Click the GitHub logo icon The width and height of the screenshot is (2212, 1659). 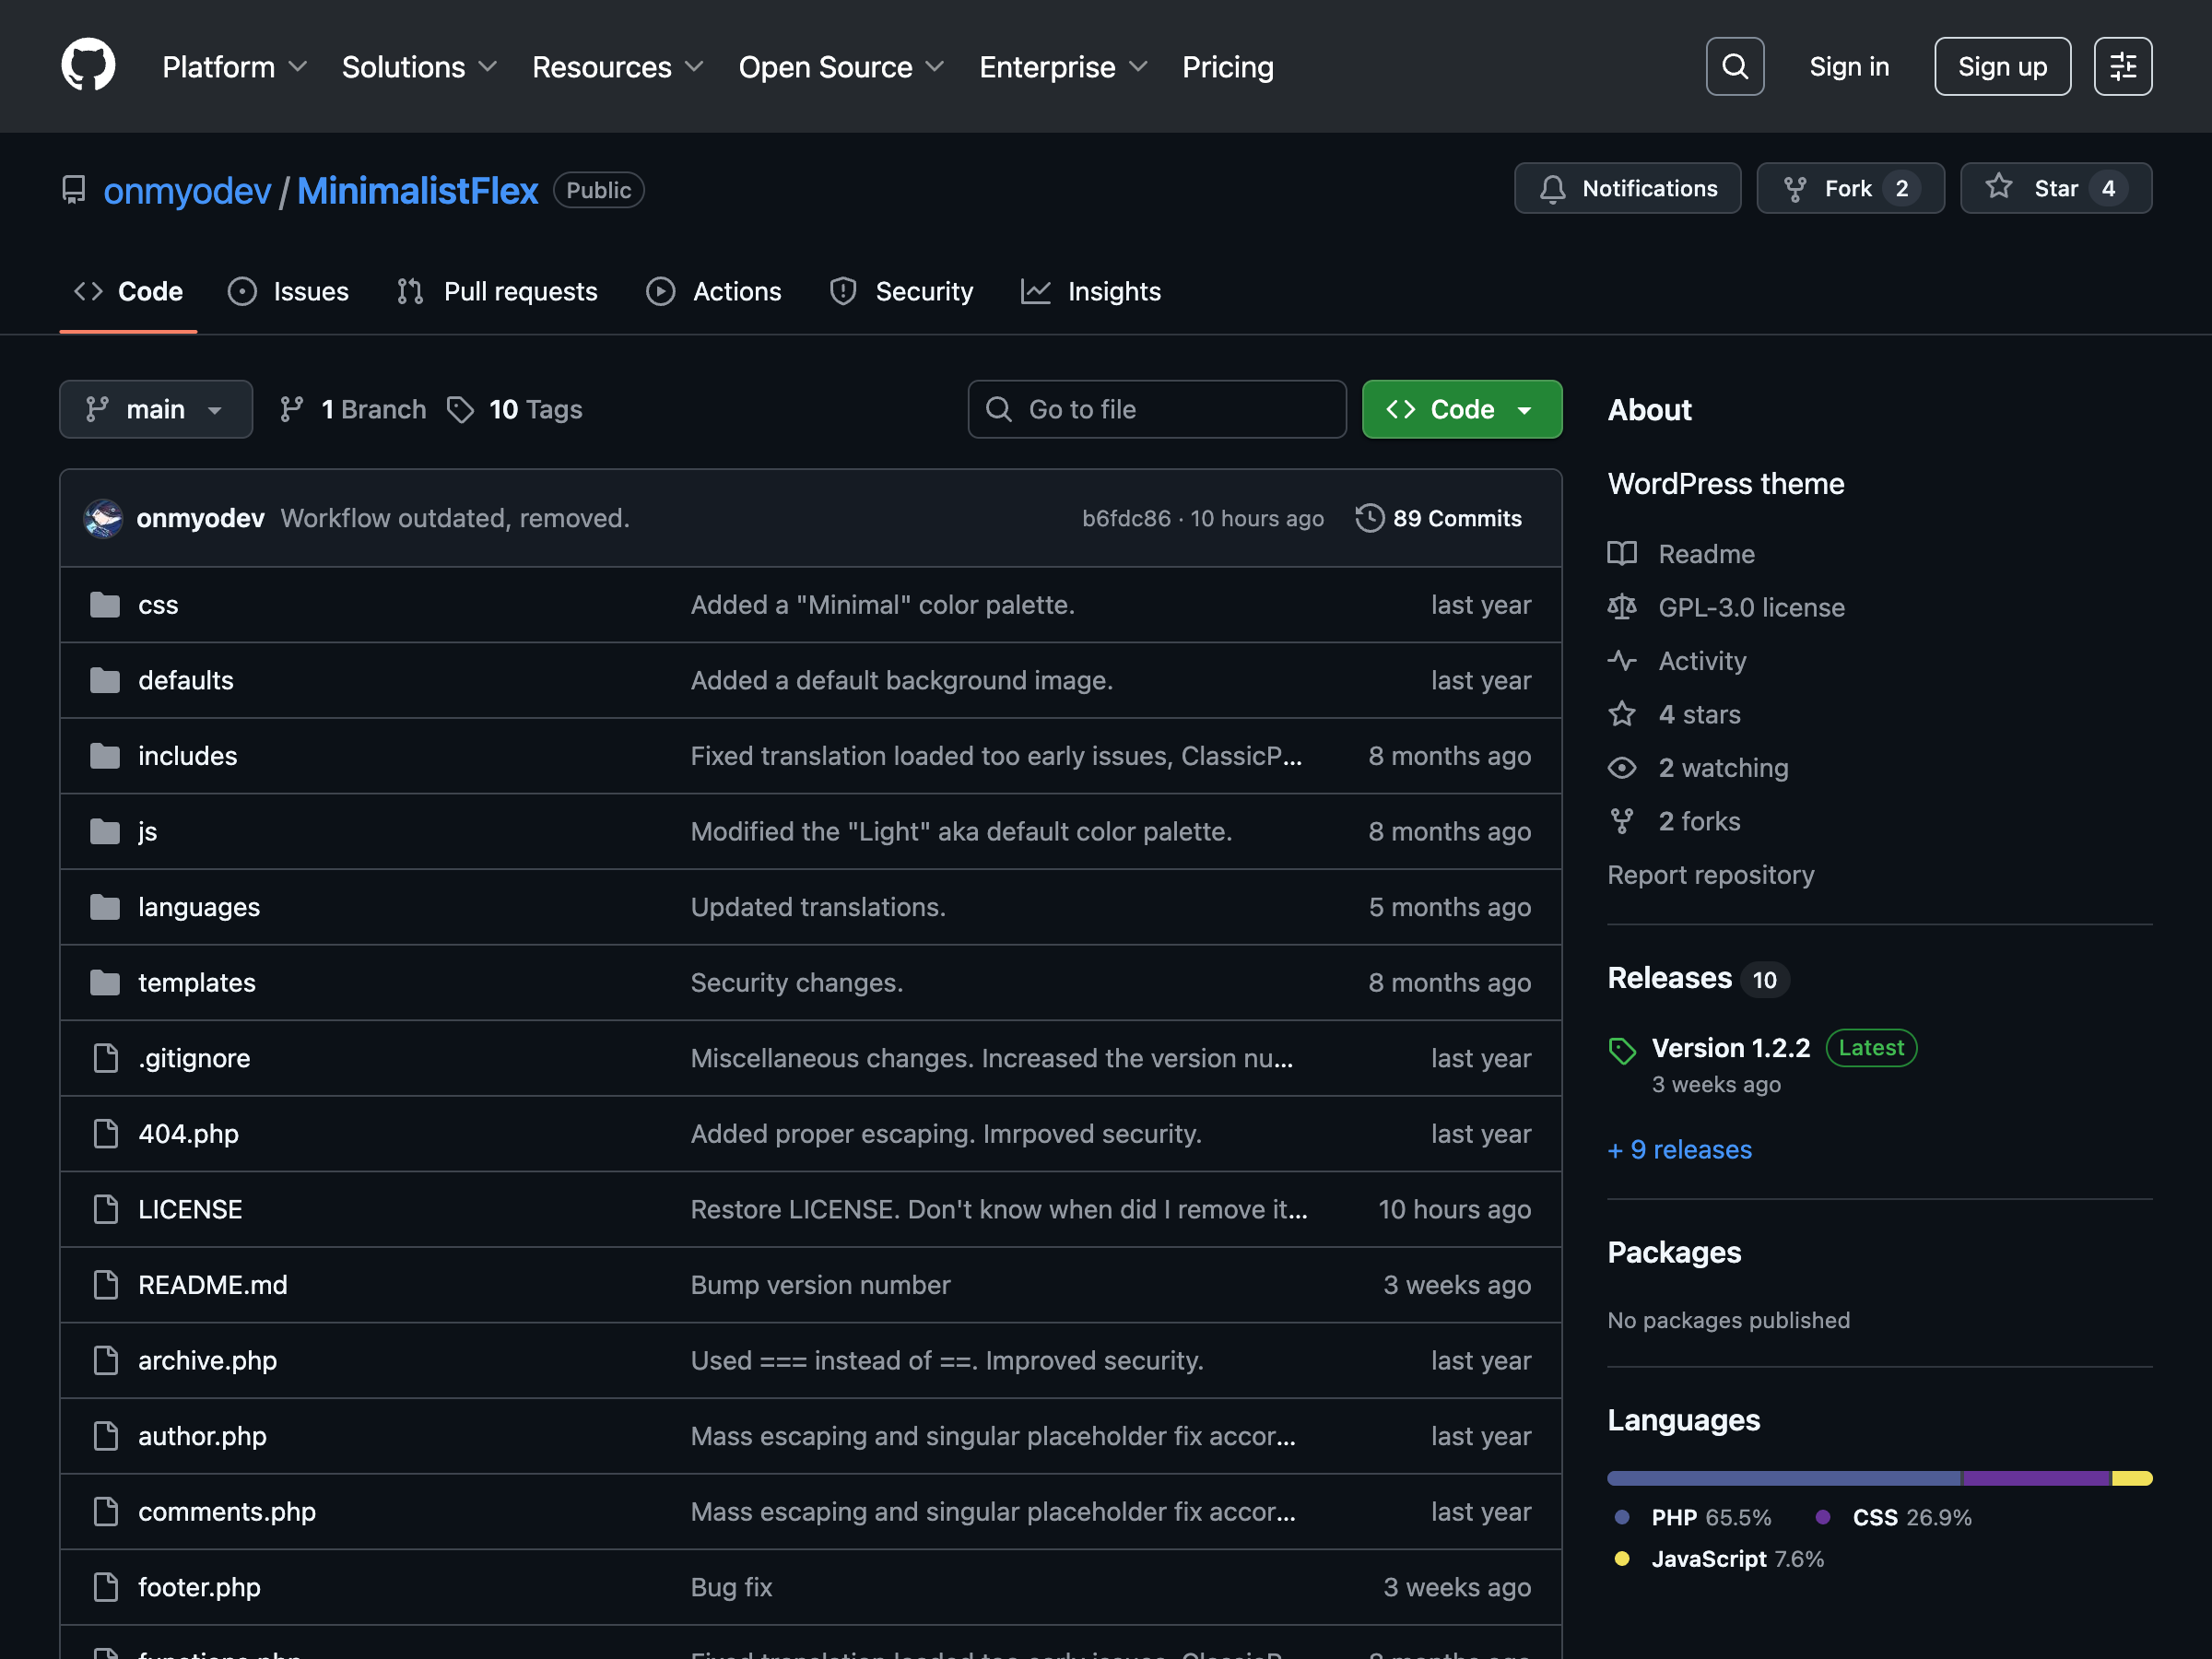click(88, 66)
